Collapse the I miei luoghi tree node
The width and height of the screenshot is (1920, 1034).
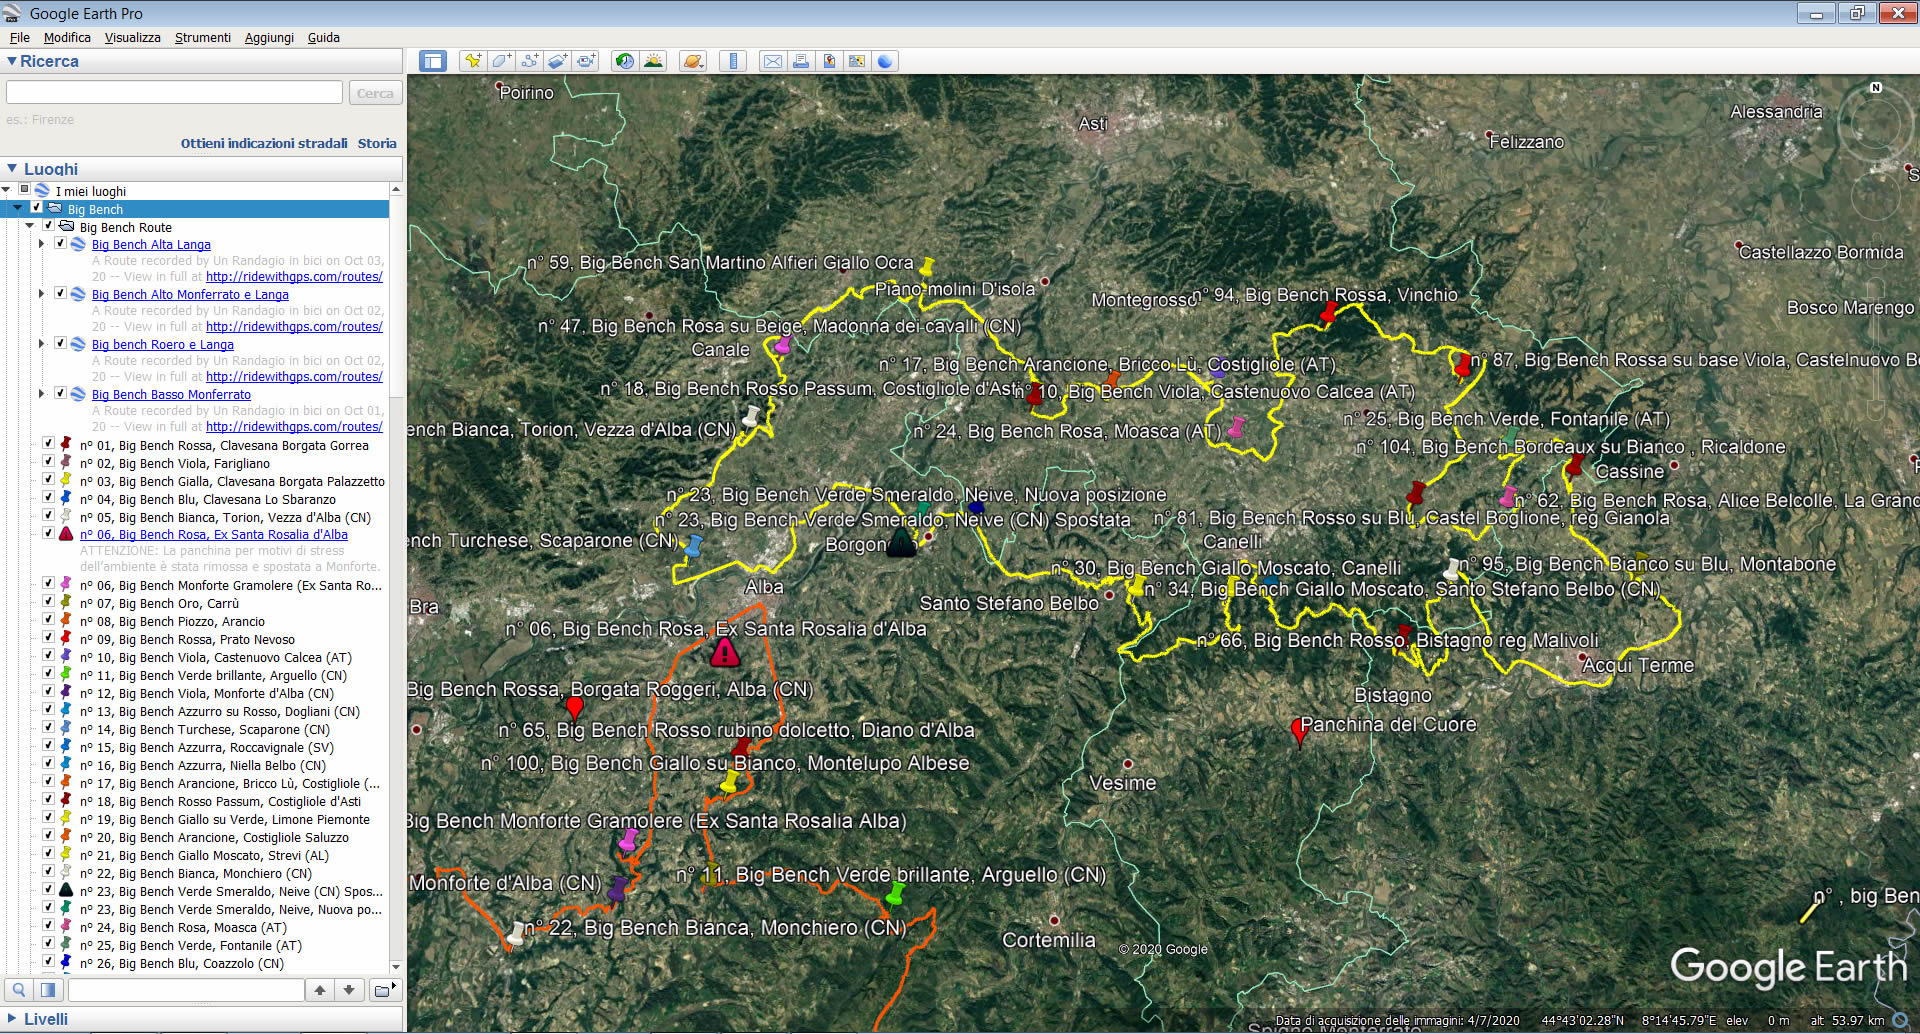(x=6, y=190)
